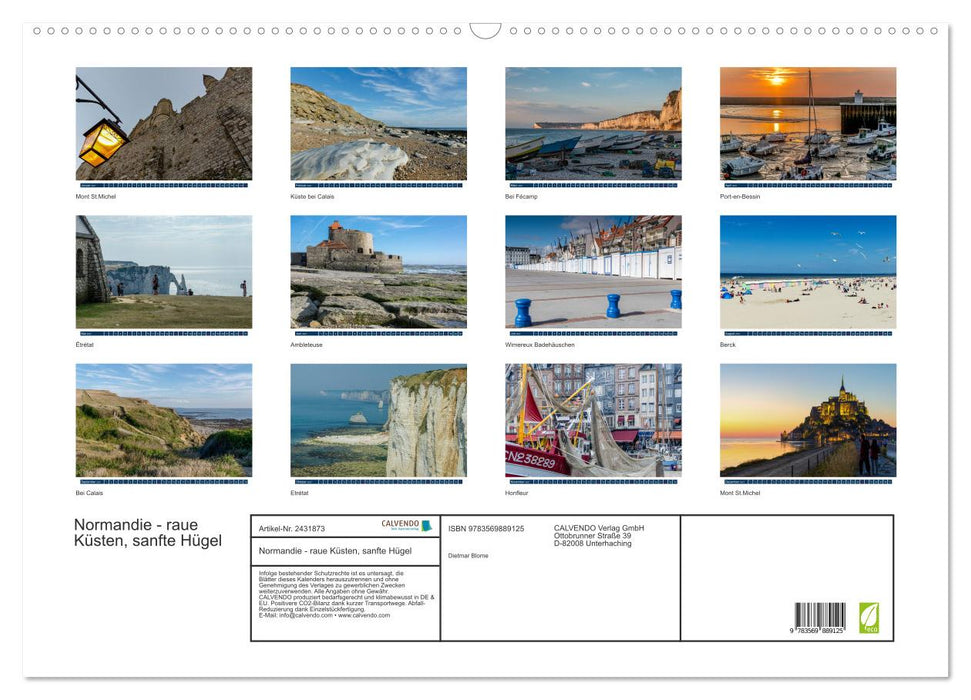Select the caption 'Bei Calais'

pyautogui.click(x=89, y=493)
